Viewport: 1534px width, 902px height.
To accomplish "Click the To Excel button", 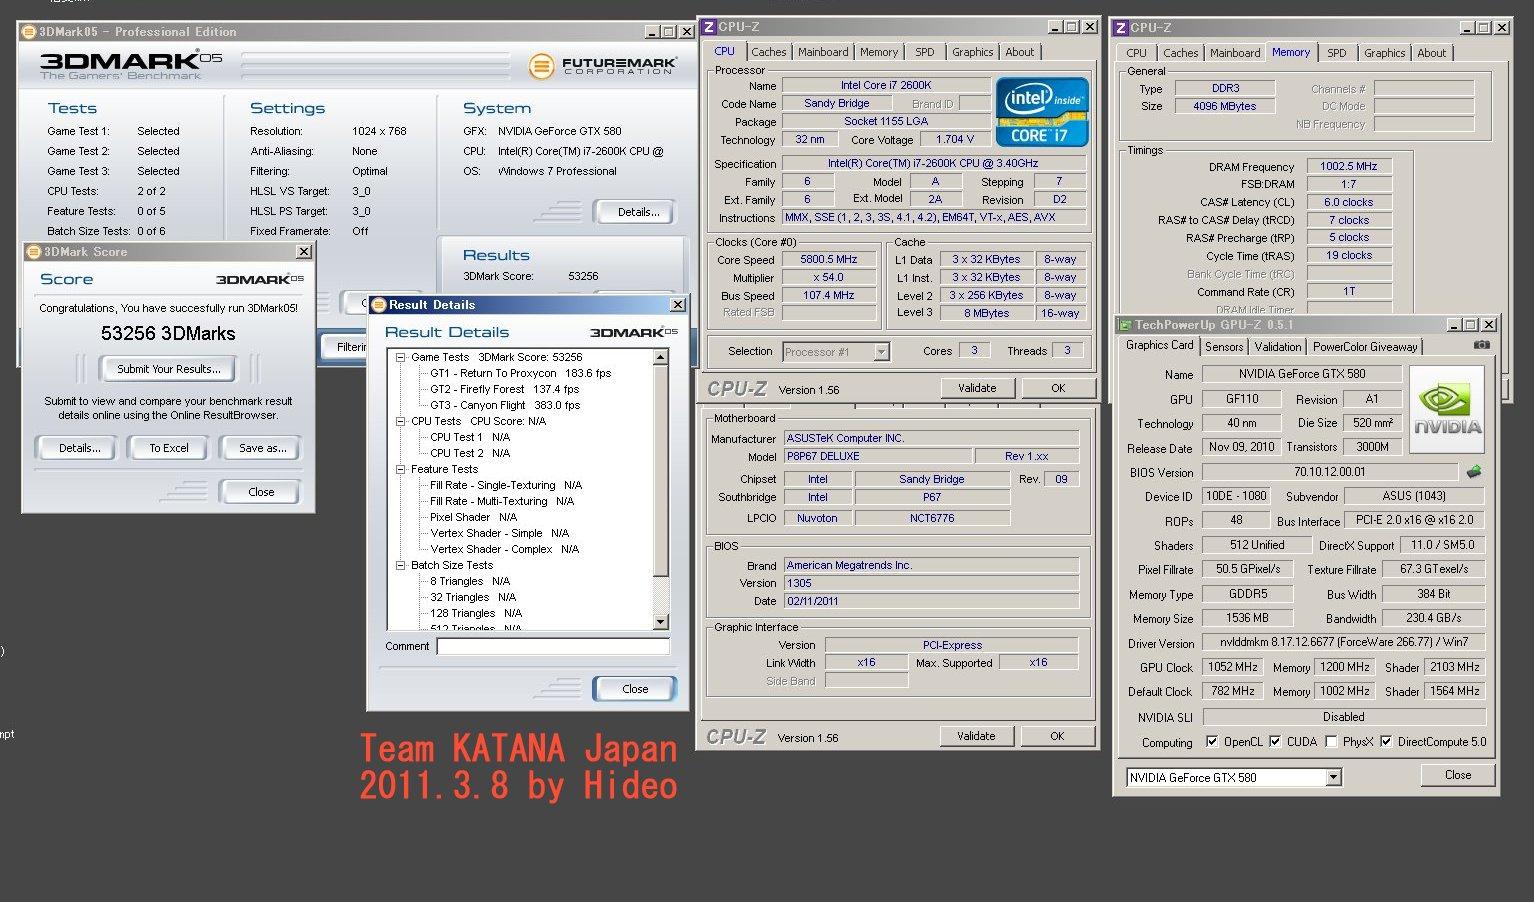I will pos(168,448).
